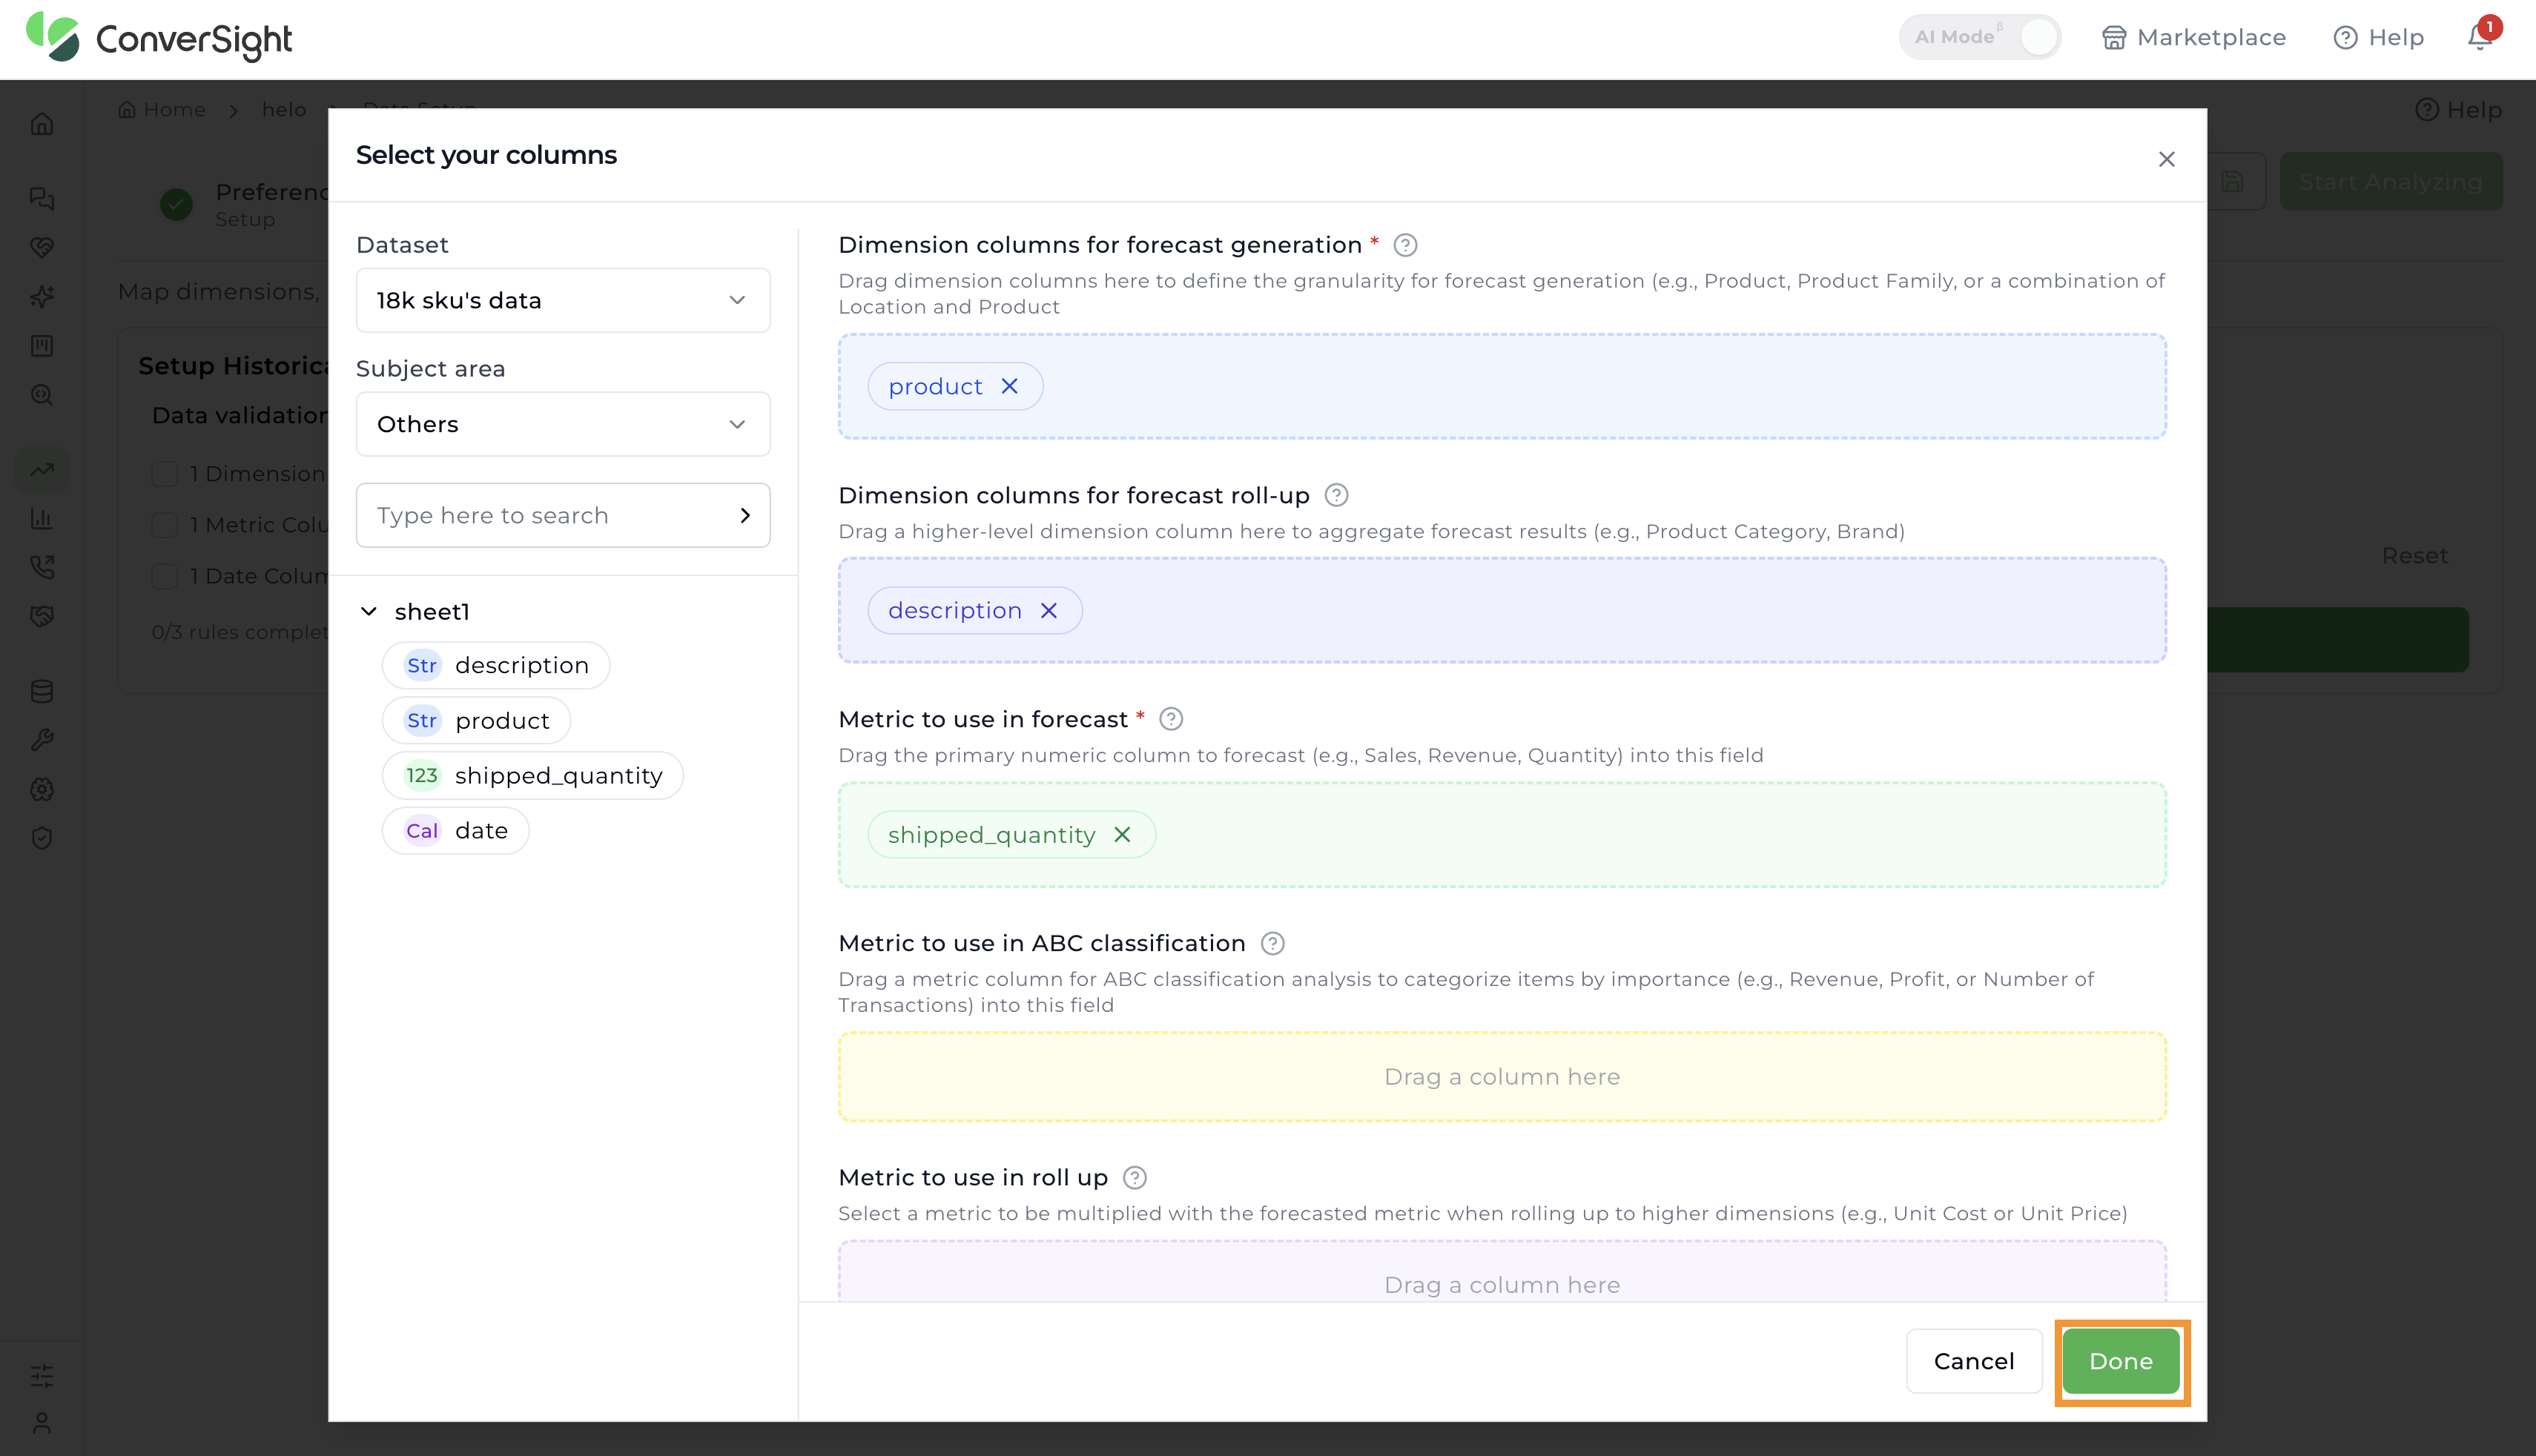Viewport: 2536px width, 1456px height.
Task: Select the date column chip in sheet1
Action: [x=456, y=830]
